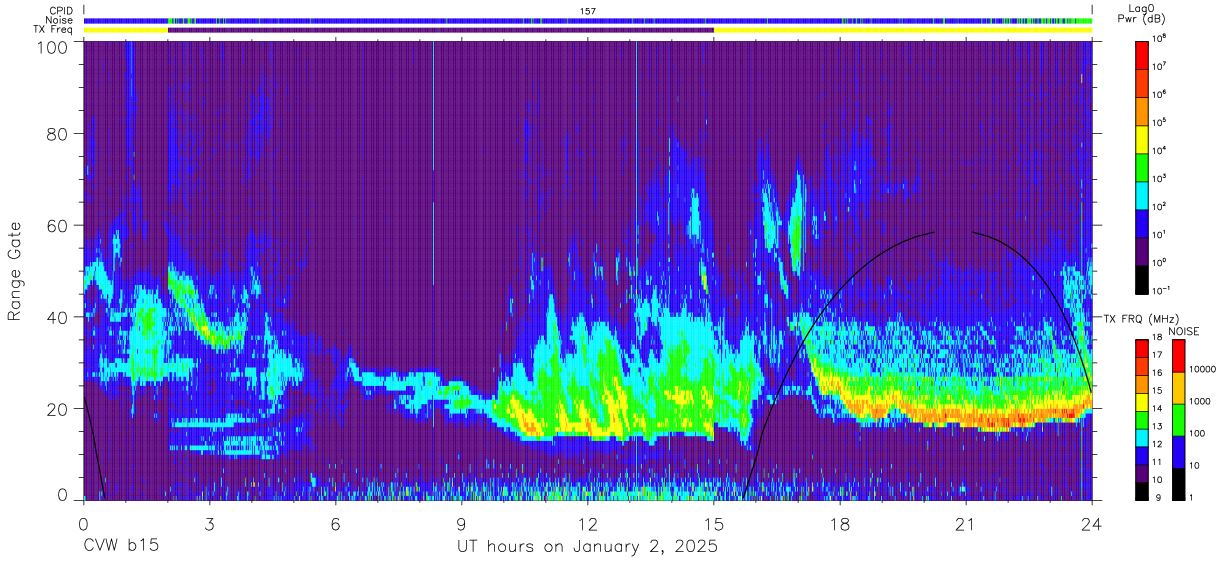Click the noise scale label 100
This screenshot has height=567, width=1228.
[x=1199, y=434]
